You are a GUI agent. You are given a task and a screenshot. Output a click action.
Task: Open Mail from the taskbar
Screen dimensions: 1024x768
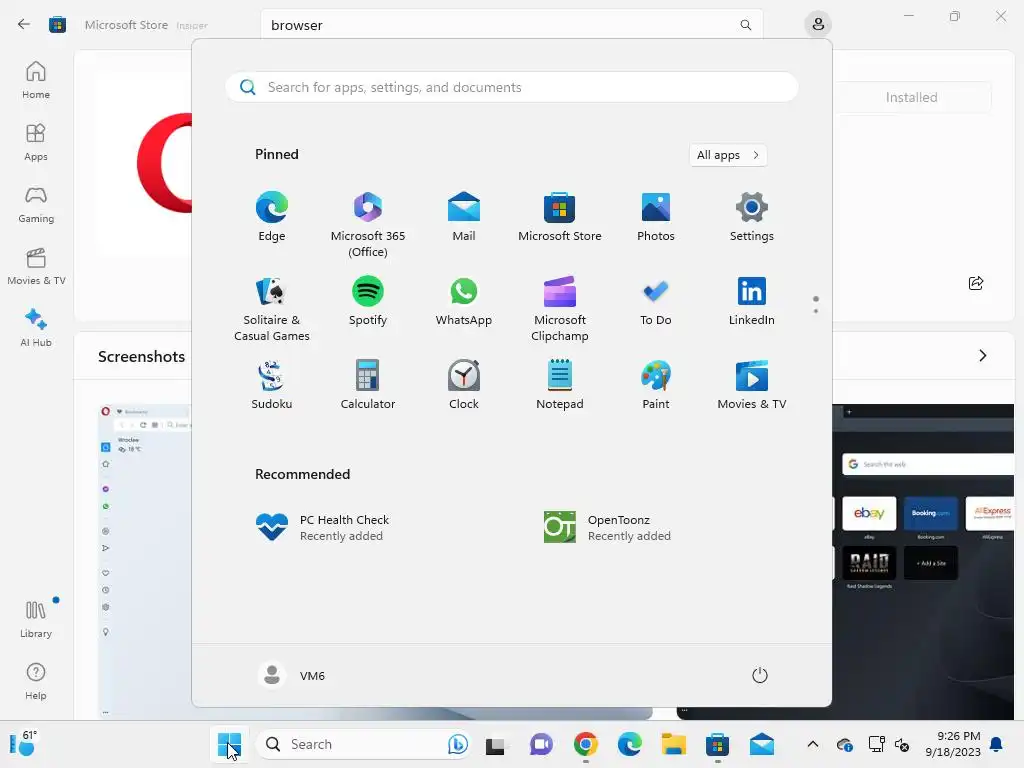pos(761,744)
